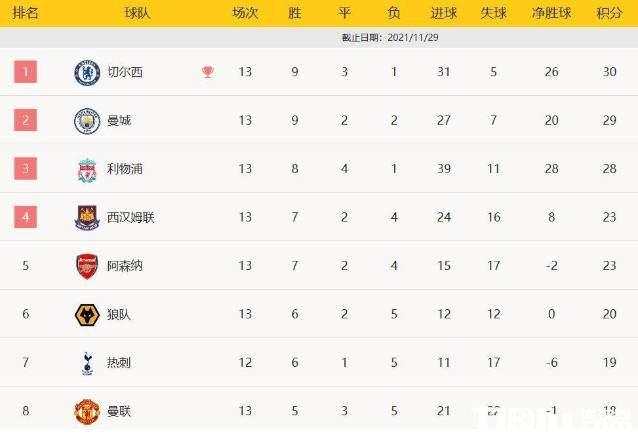Image resolution: width=638 pixels, height=440 pixels.
Task: Open the 阿森纳 team name link
Action: 125,266
